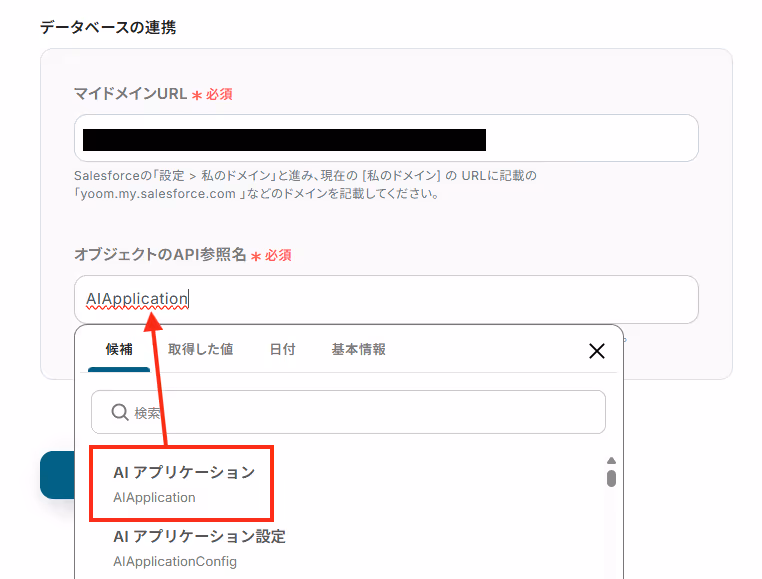Click the データベースの連携 heading
This screenshot has width=762, height=579.
coord(108,27)
